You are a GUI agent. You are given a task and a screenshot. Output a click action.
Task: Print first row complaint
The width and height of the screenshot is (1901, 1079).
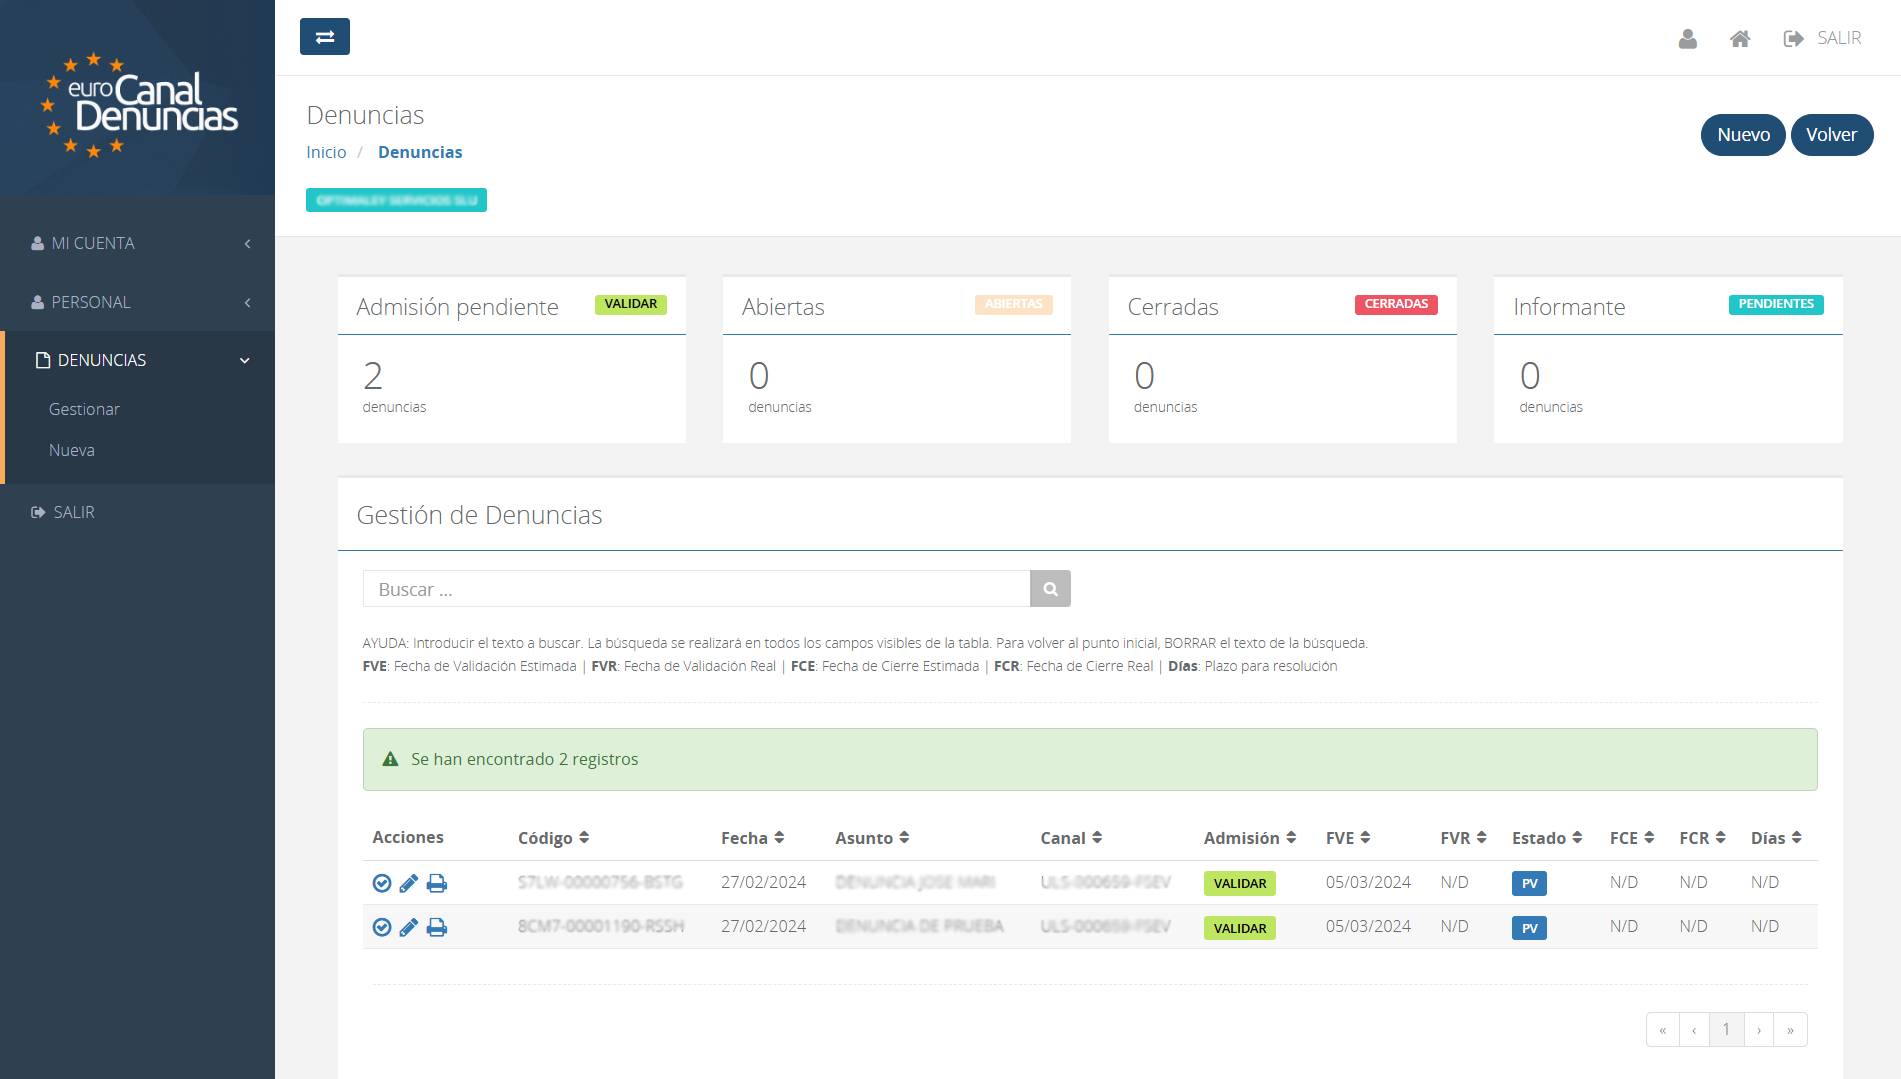tap(437, 883)
